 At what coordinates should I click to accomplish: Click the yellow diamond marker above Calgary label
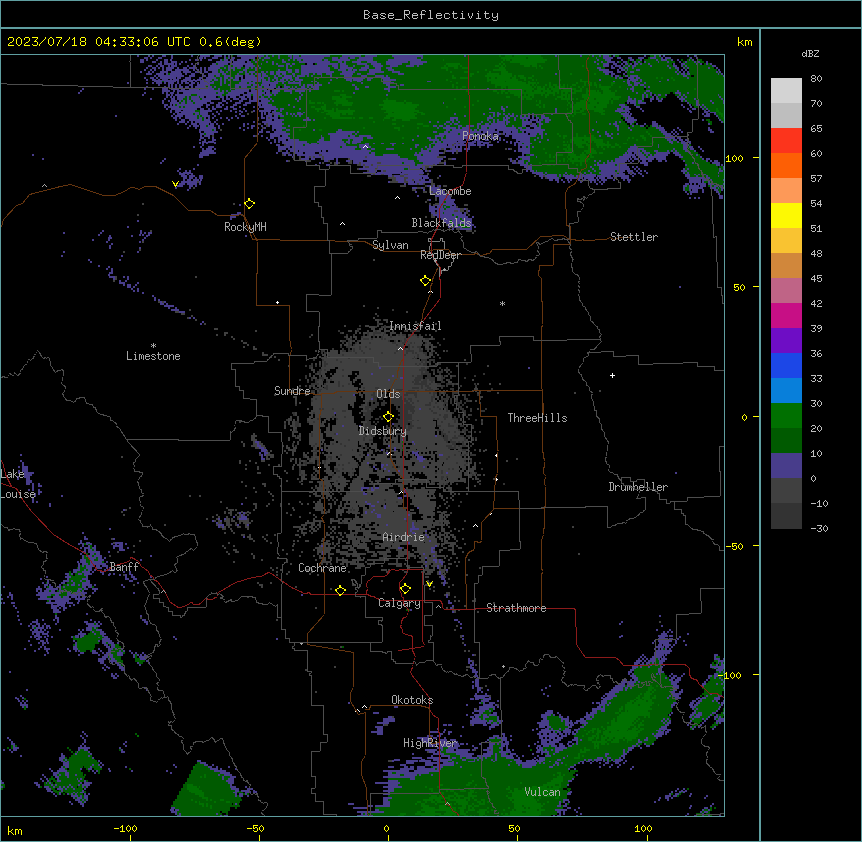405,589
